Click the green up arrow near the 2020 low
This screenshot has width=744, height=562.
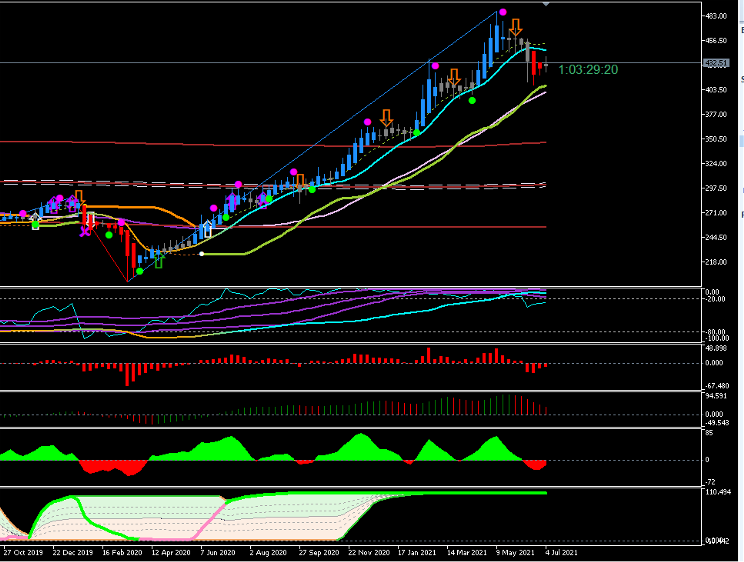pos(158,260)
